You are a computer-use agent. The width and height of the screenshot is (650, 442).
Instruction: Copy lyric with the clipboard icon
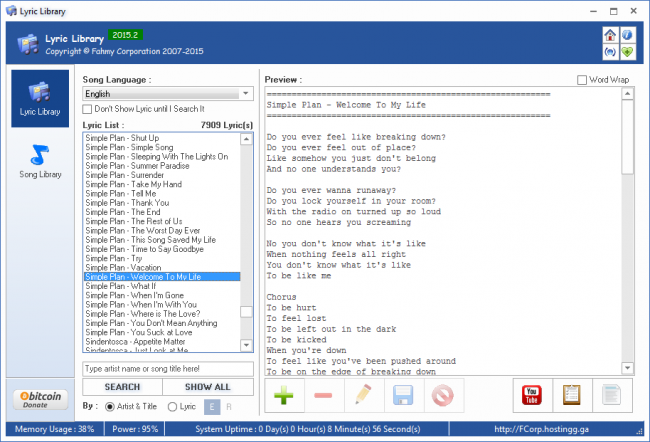[572, 396]
